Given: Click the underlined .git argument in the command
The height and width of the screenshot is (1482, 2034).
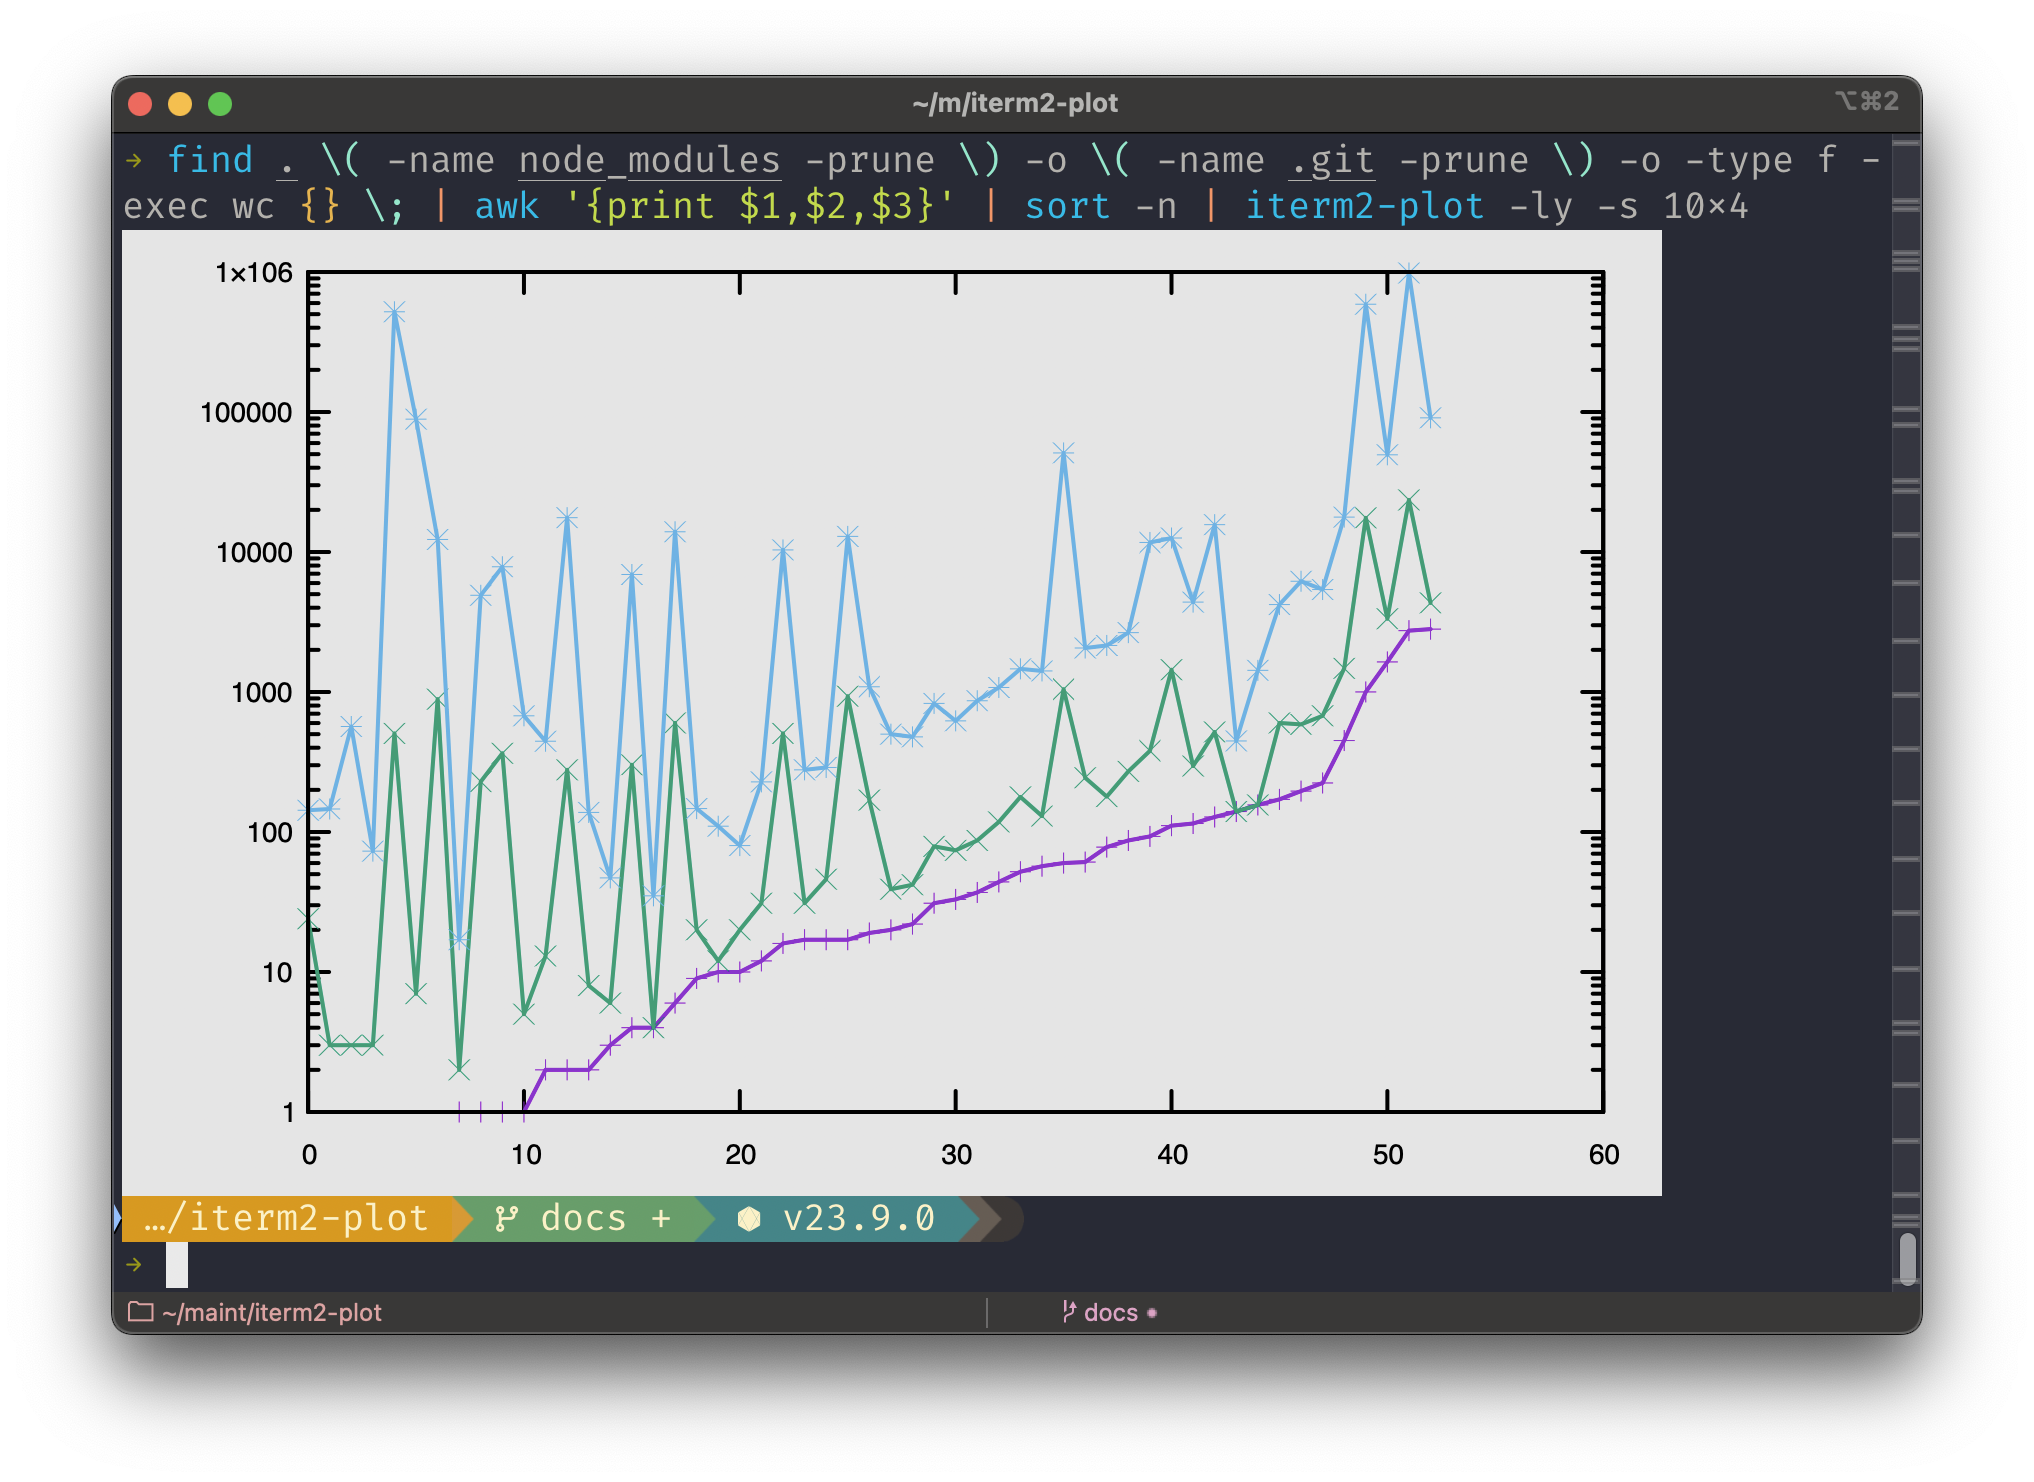Looking at the screenshot, I should (x=1331, y=160).
